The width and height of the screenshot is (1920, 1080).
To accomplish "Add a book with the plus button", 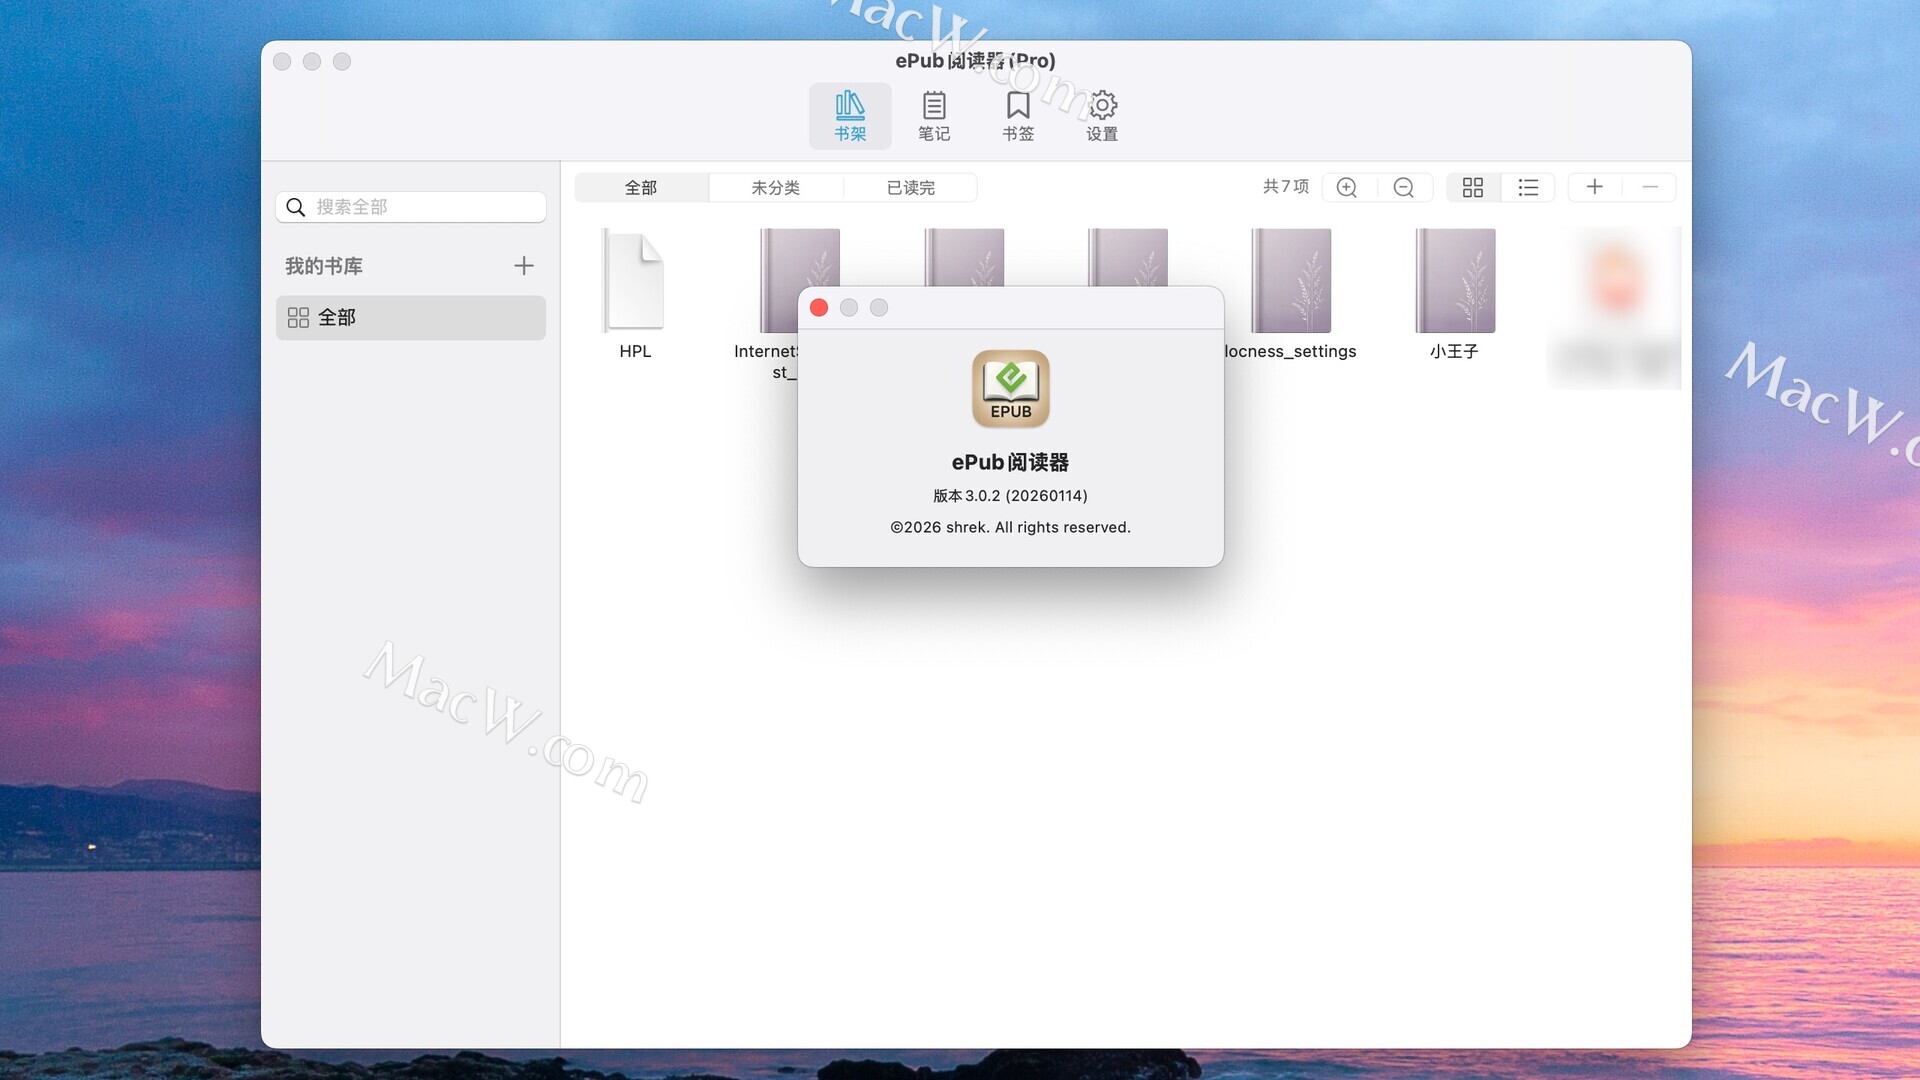I will [x=1594, y=187].
